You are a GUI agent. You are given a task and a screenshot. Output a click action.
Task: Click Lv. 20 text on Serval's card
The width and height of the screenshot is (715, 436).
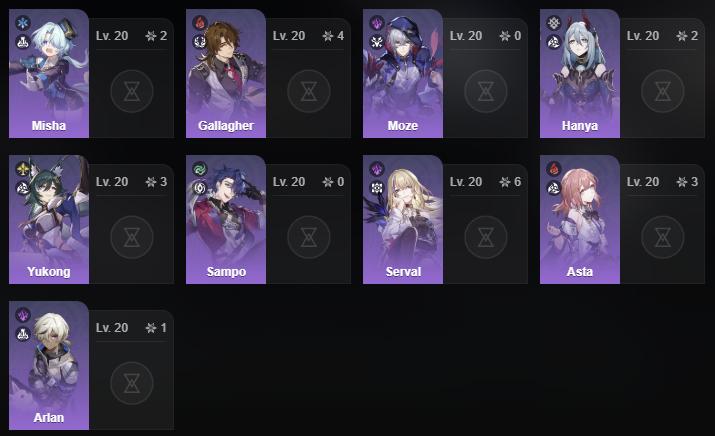pos(466,182)
